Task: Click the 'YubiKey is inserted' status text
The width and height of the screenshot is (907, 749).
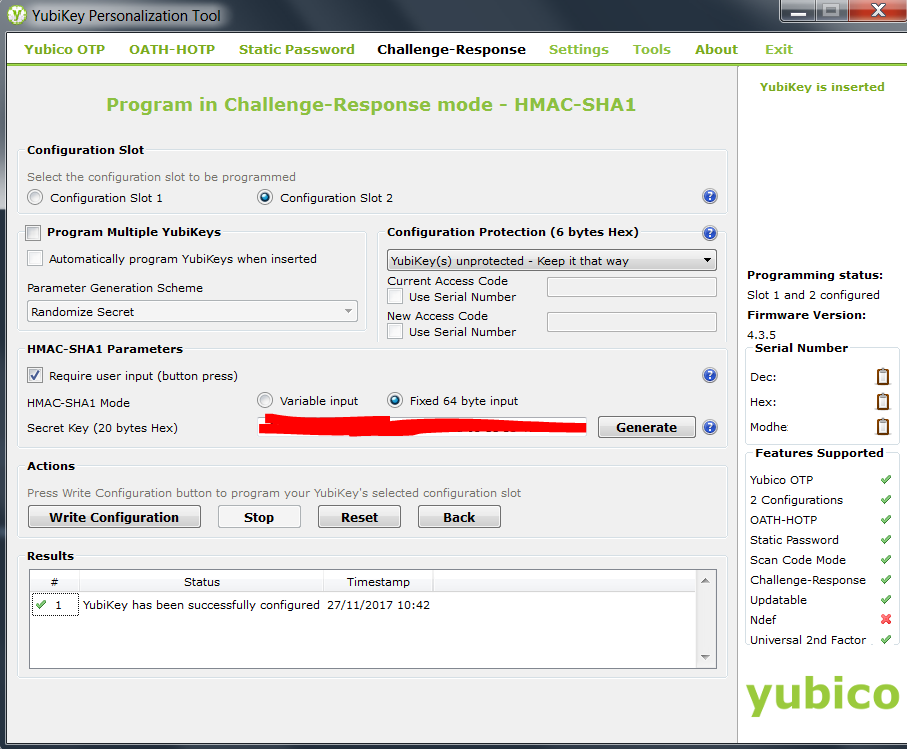Action: [822, 87]
